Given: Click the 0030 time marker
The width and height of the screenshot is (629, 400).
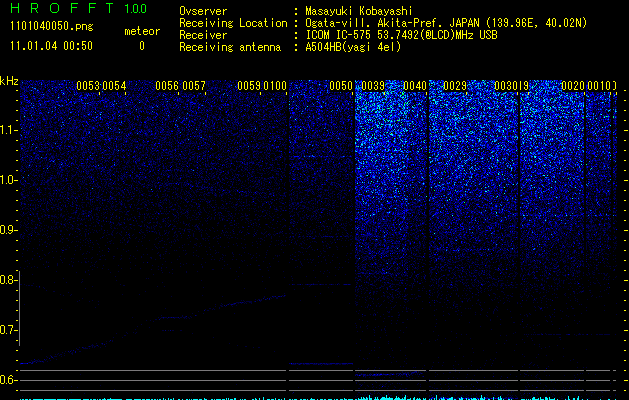Looking at the screenshot, I should click(506, 86).
